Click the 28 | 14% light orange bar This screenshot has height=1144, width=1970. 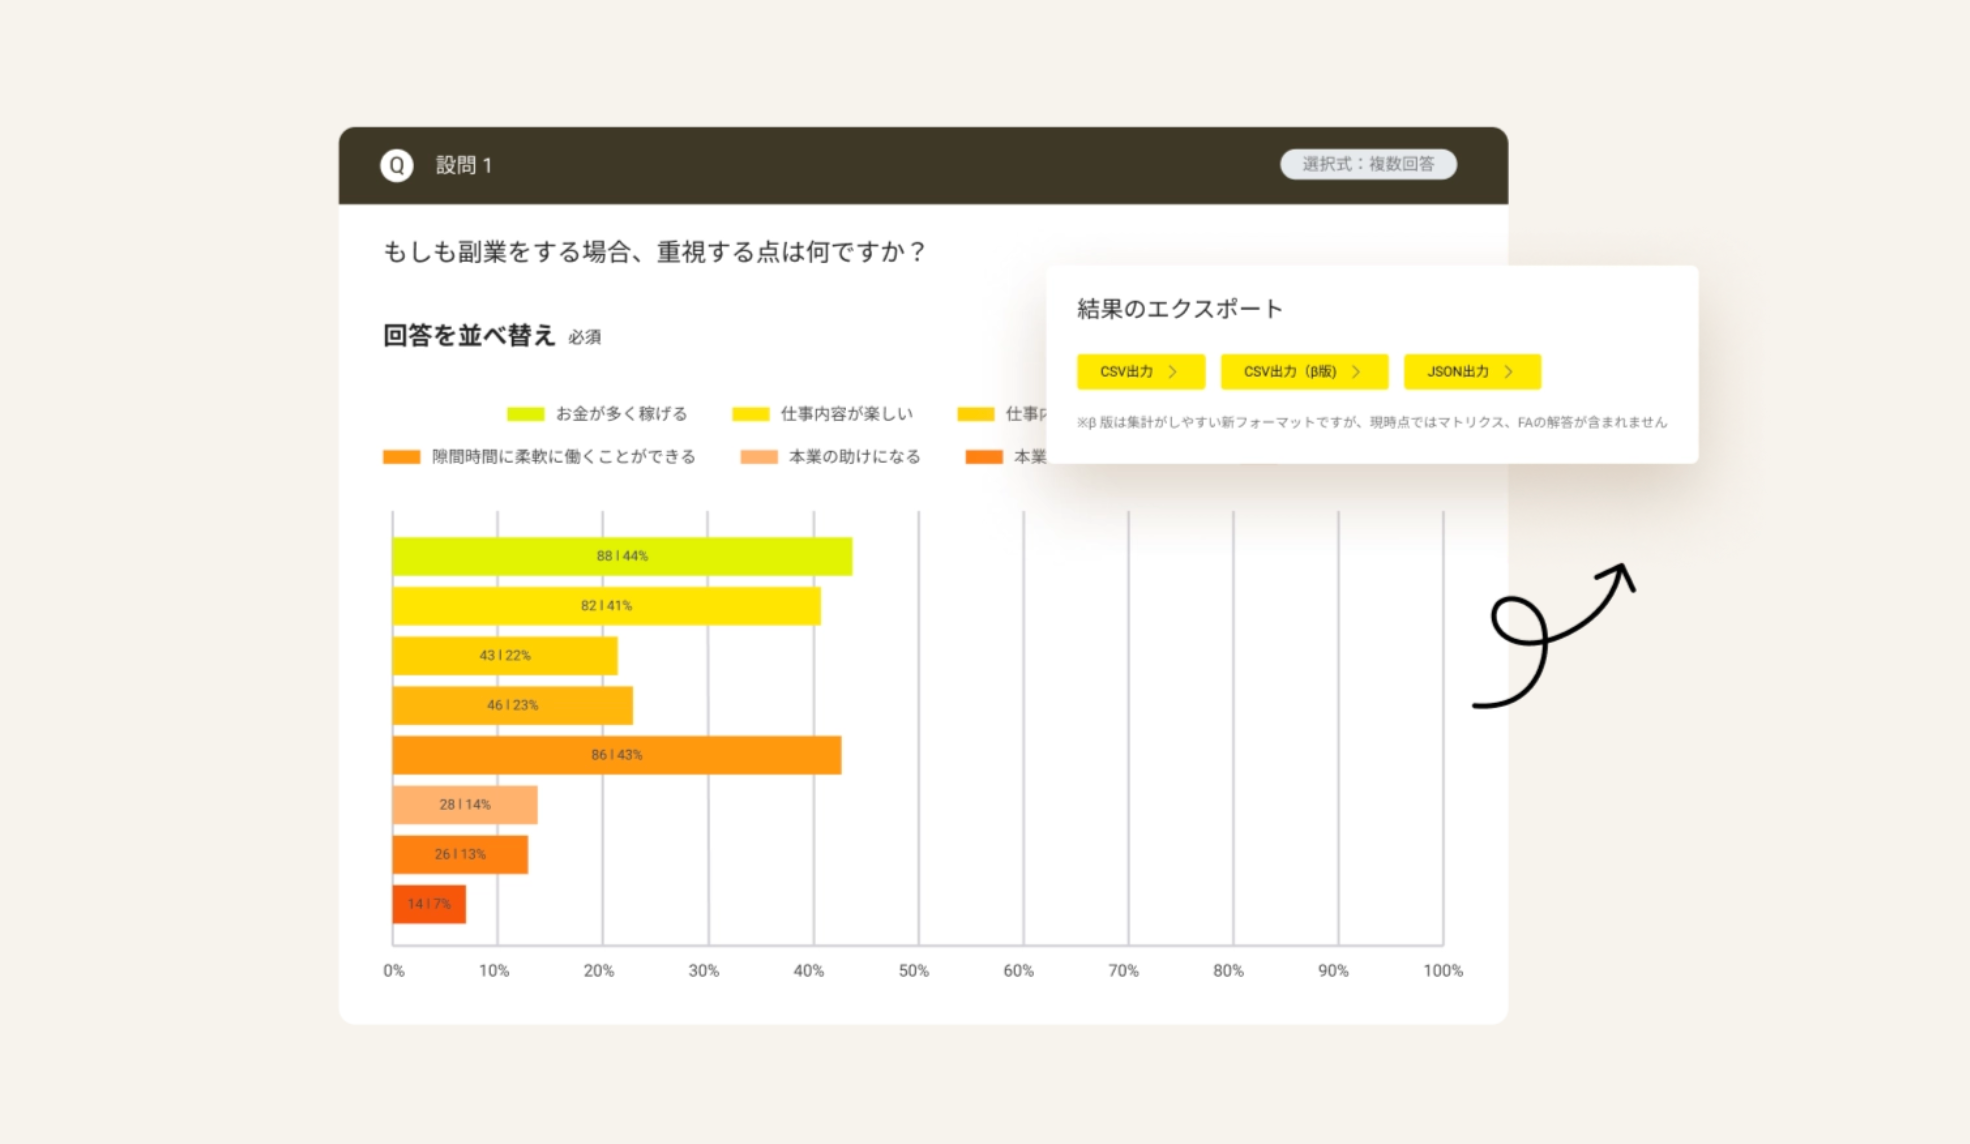(464, 804)
